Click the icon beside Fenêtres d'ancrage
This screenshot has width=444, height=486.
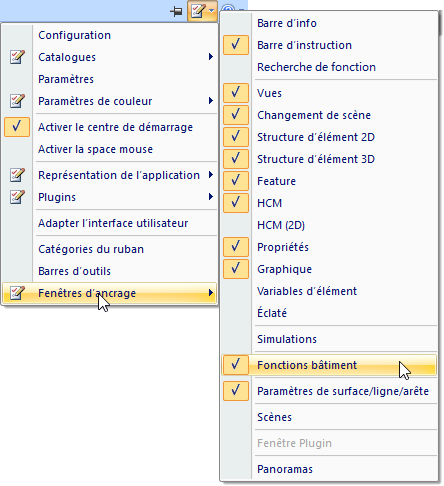(17, 293)
